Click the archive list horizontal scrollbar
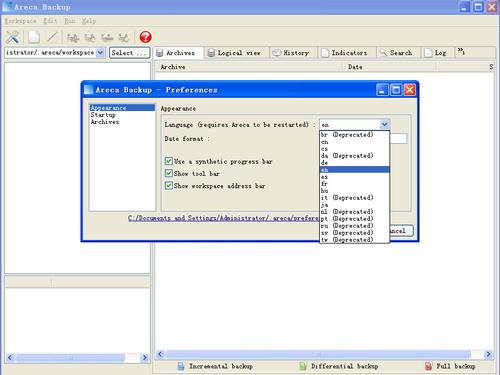Screen dimensions: 500x375 (324, 354)
